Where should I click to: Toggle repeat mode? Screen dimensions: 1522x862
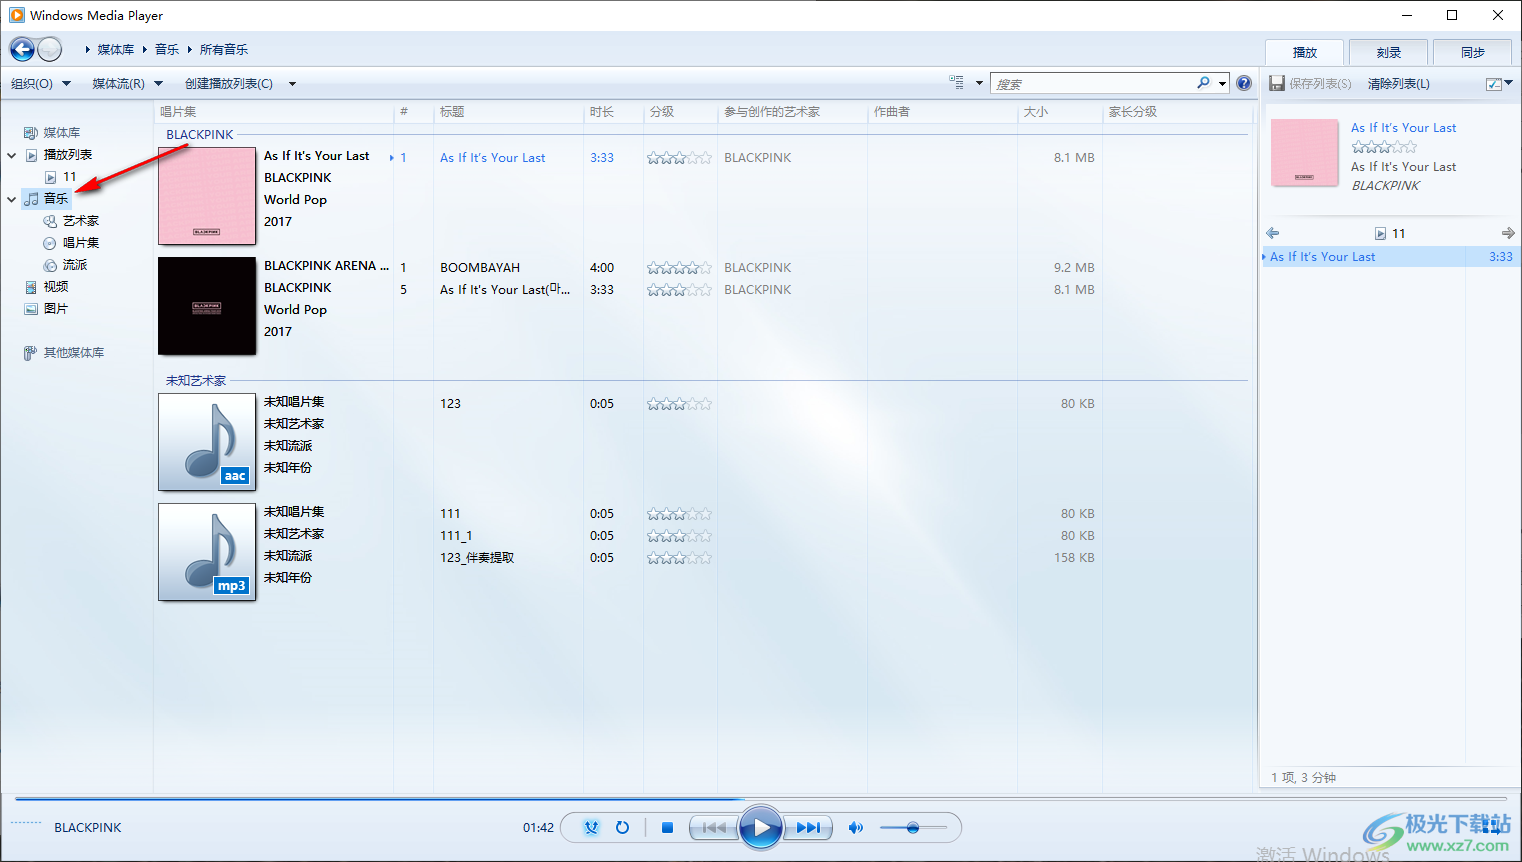pos(622,827)
